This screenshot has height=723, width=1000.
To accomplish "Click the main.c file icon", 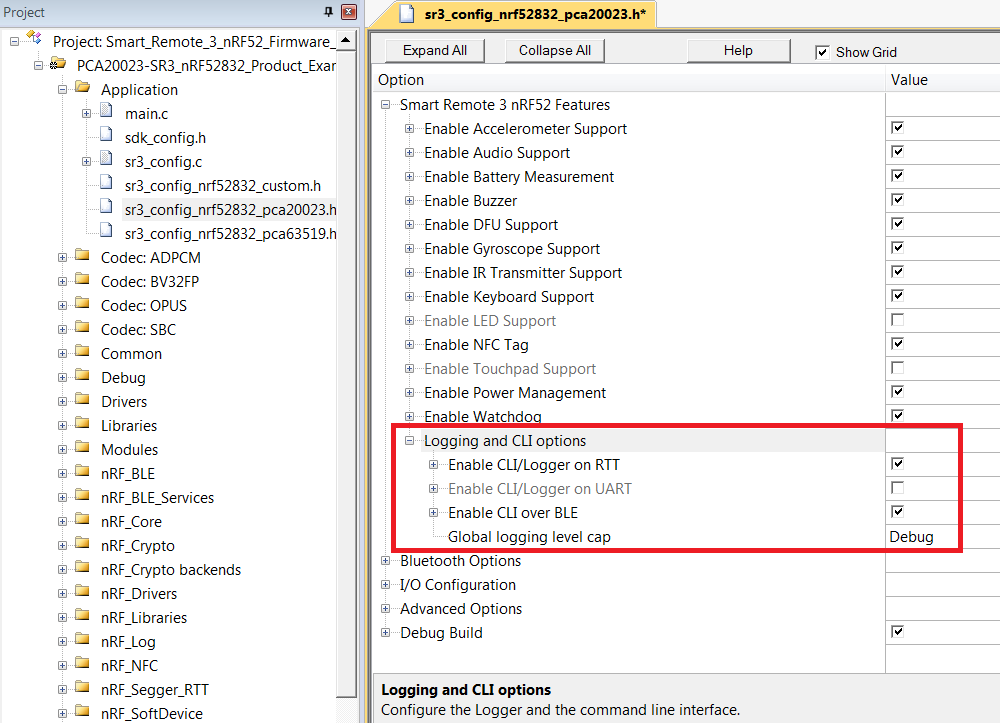I will pos(107,112).
